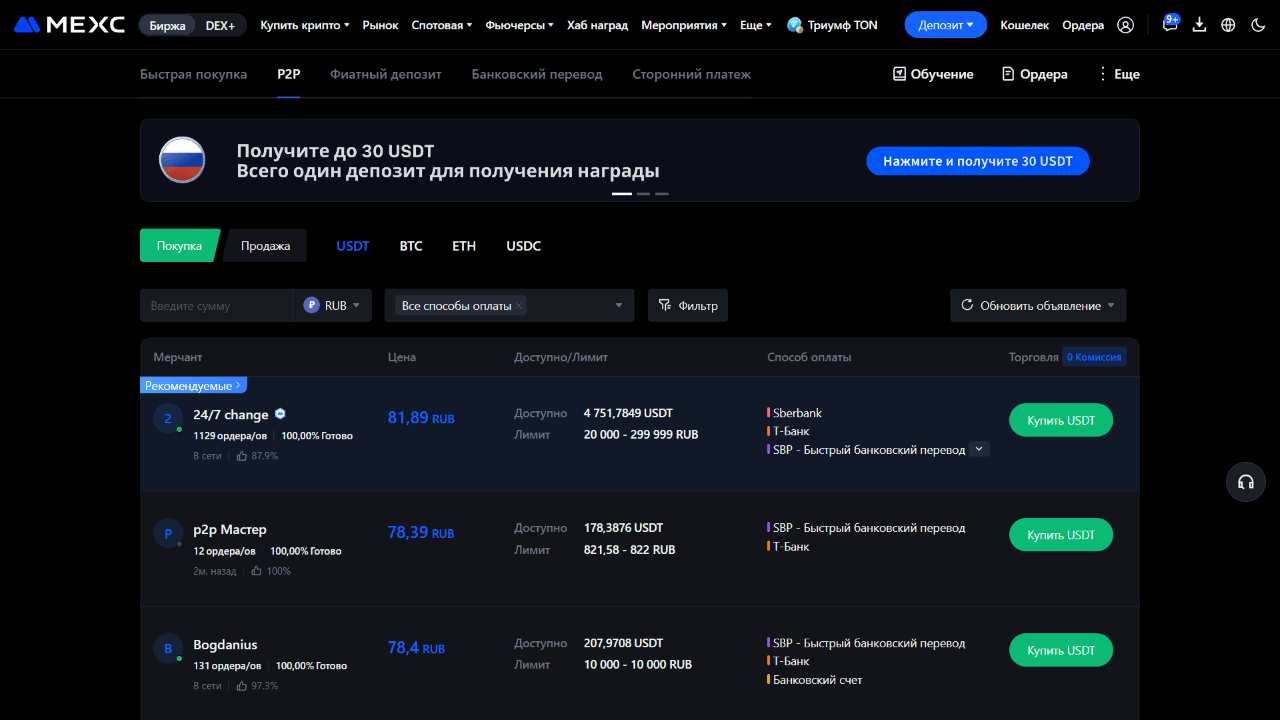Switch to Продажа sell mode
The width and height of the screenshot is (1280, 720).
point(265,246)
